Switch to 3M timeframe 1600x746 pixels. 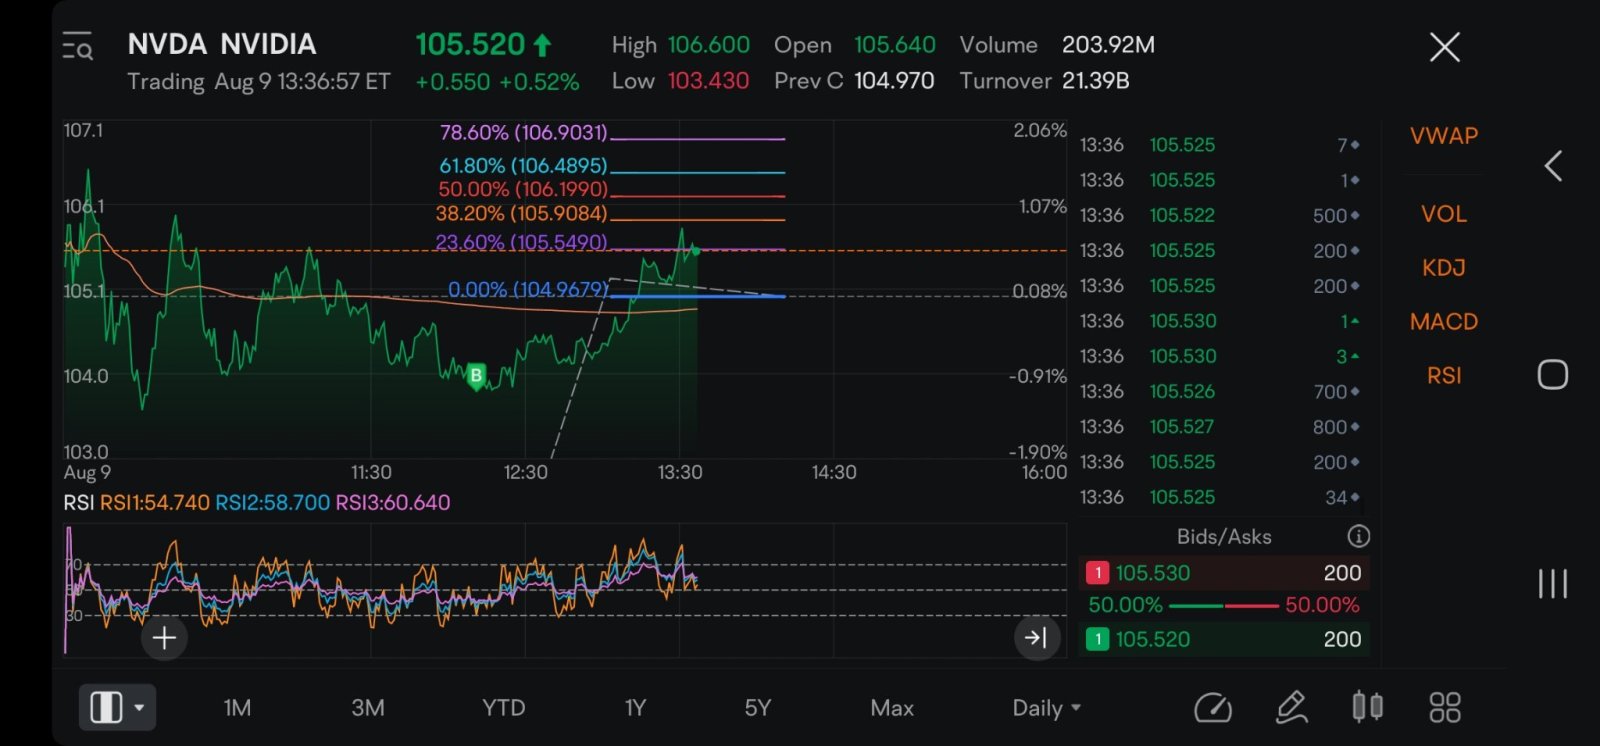coord(368,708)
